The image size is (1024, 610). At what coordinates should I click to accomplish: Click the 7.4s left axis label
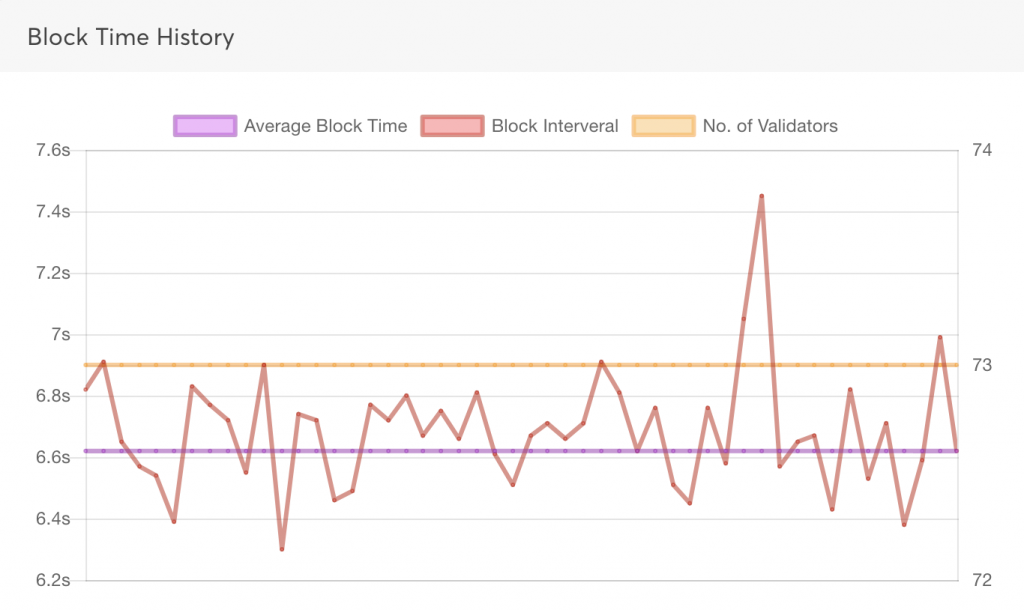coord(52,212)
